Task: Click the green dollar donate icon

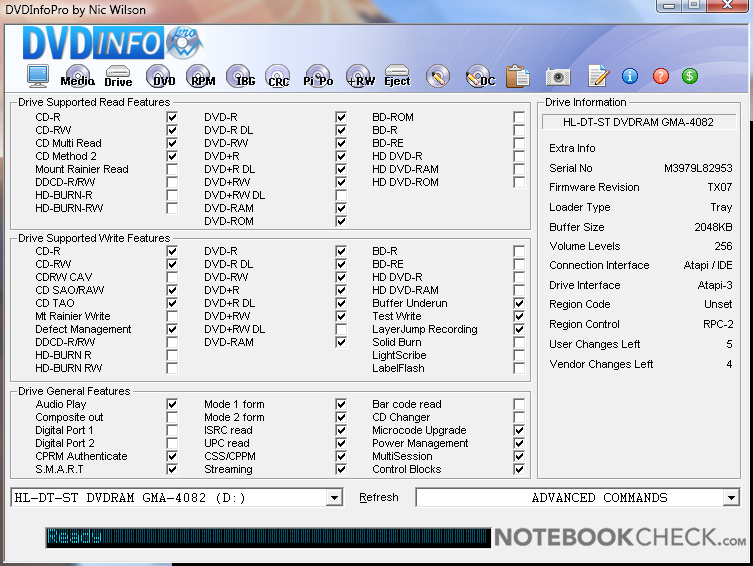Action: click(x=690, y=76)
